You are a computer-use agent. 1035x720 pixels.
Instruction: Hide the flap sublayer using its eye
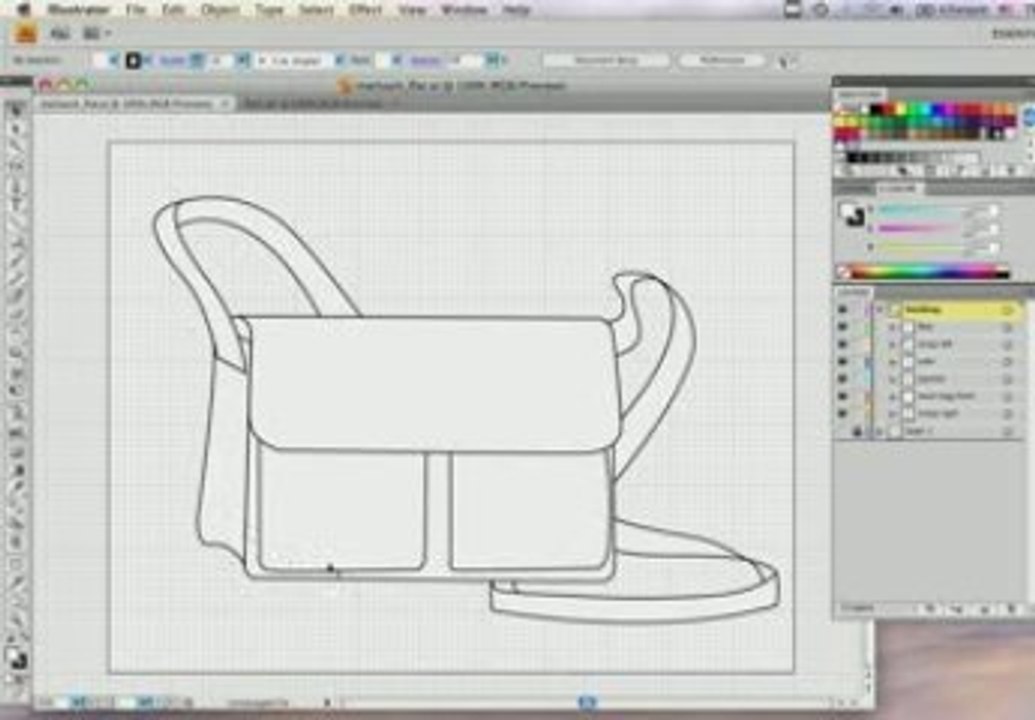coord(842,327)
